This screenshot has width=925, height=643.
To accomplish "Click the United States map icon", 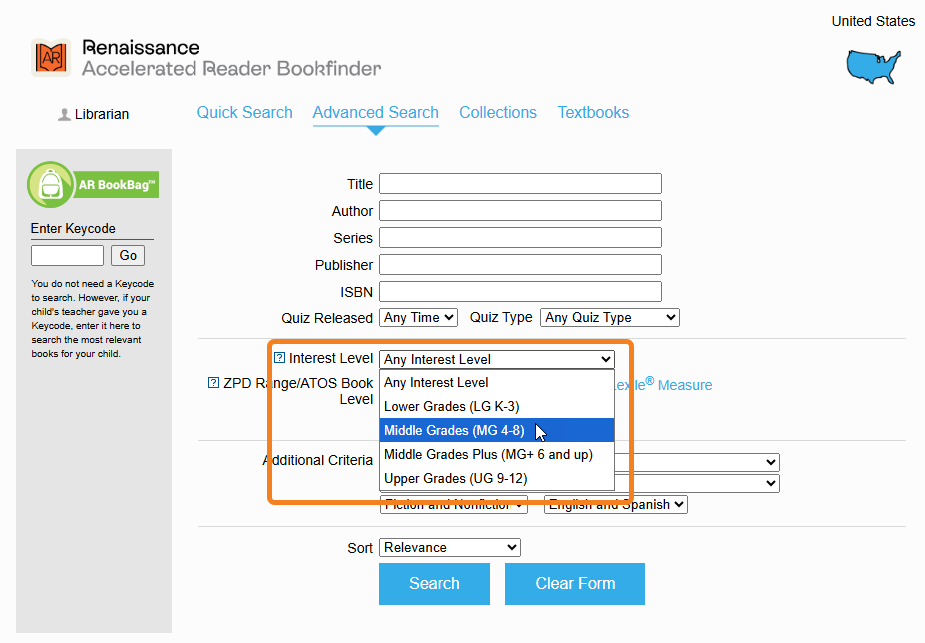I will tap(873, 66).
